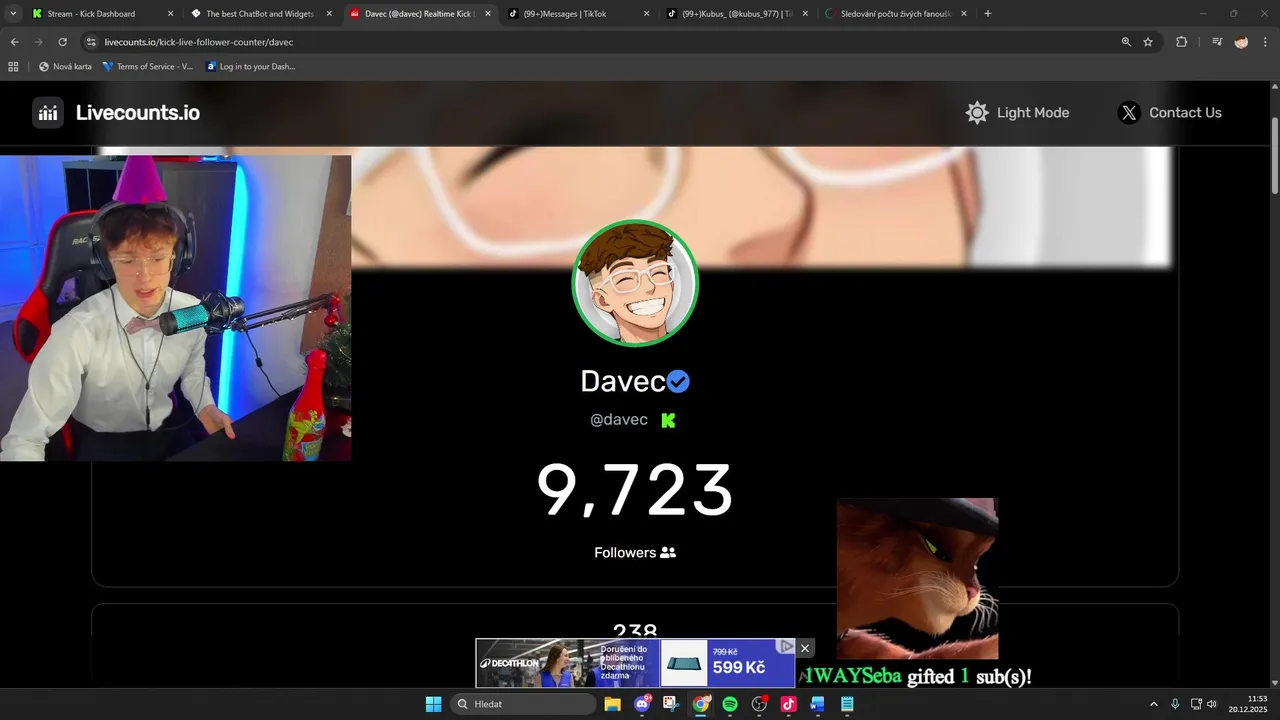Open Notepad from the taskbar
Image resolution: width=1280 pixels, height=720 pixels.
pos(847,704)
